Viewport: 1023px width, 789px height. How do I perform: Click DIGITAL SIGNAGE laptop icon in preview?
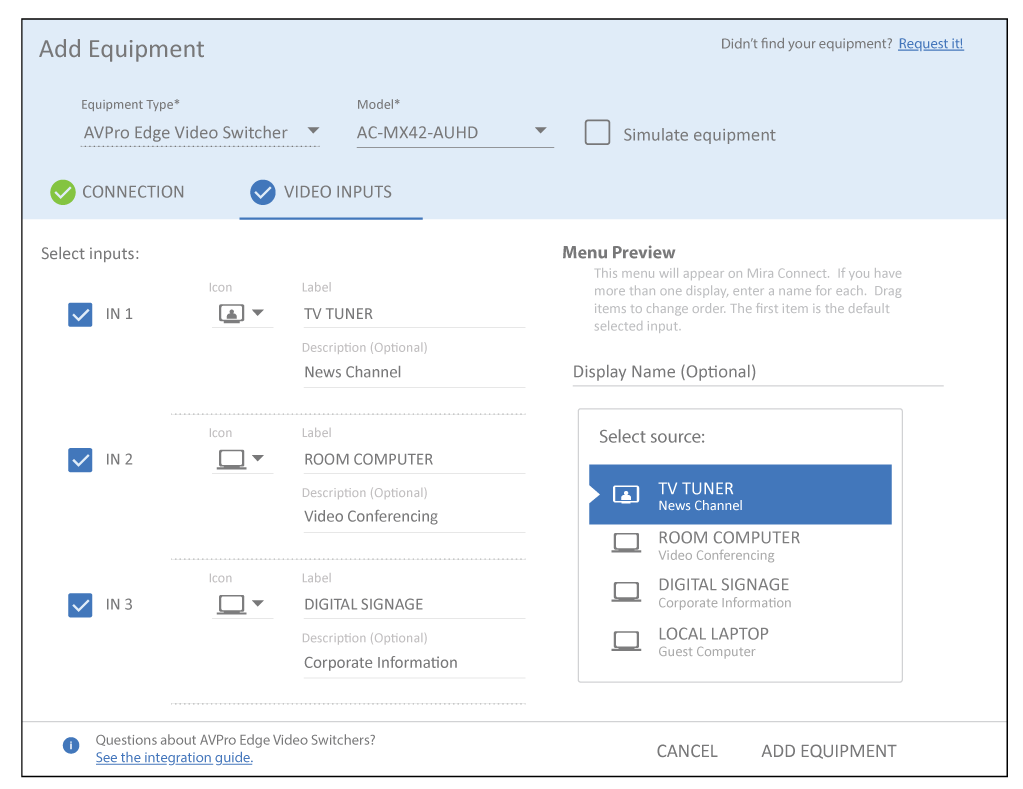coord(626,592)
